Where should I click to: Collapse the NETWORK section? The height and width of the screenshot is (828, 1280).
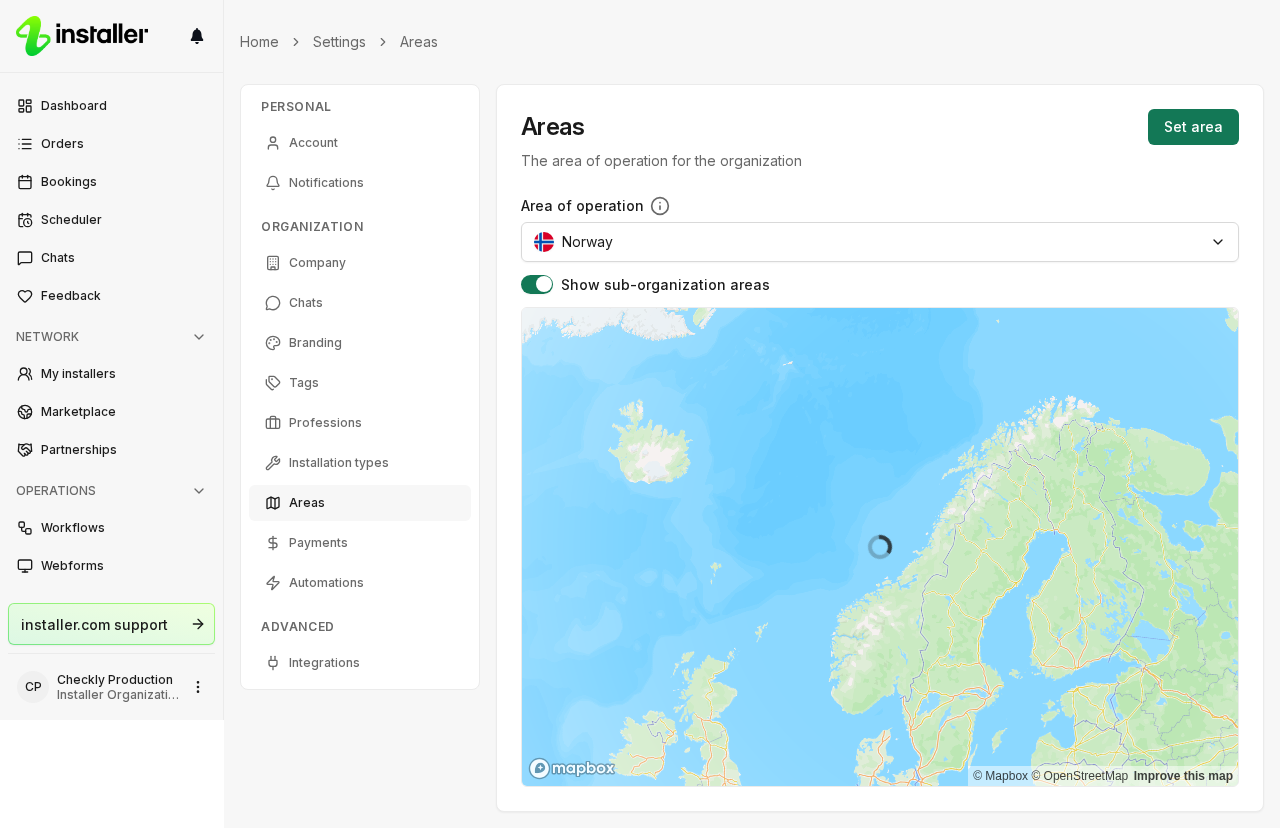111,337
